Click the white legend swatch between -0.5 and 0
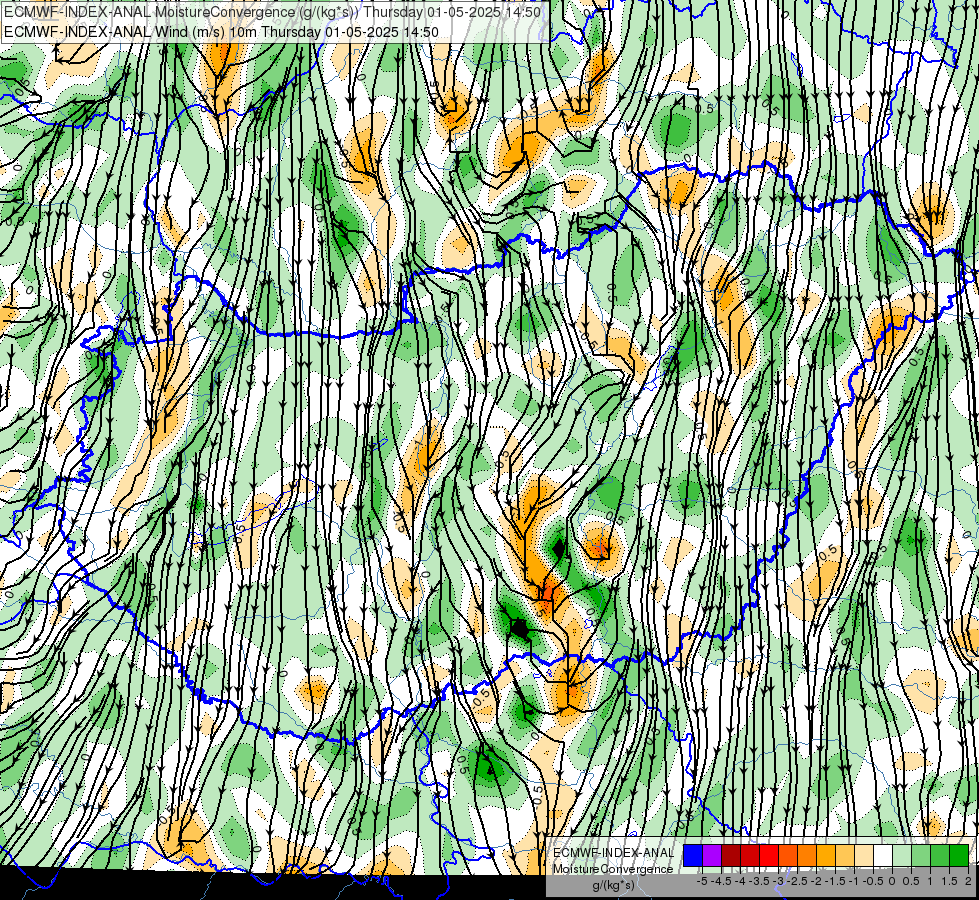The image size is (979, 900). 883,855
